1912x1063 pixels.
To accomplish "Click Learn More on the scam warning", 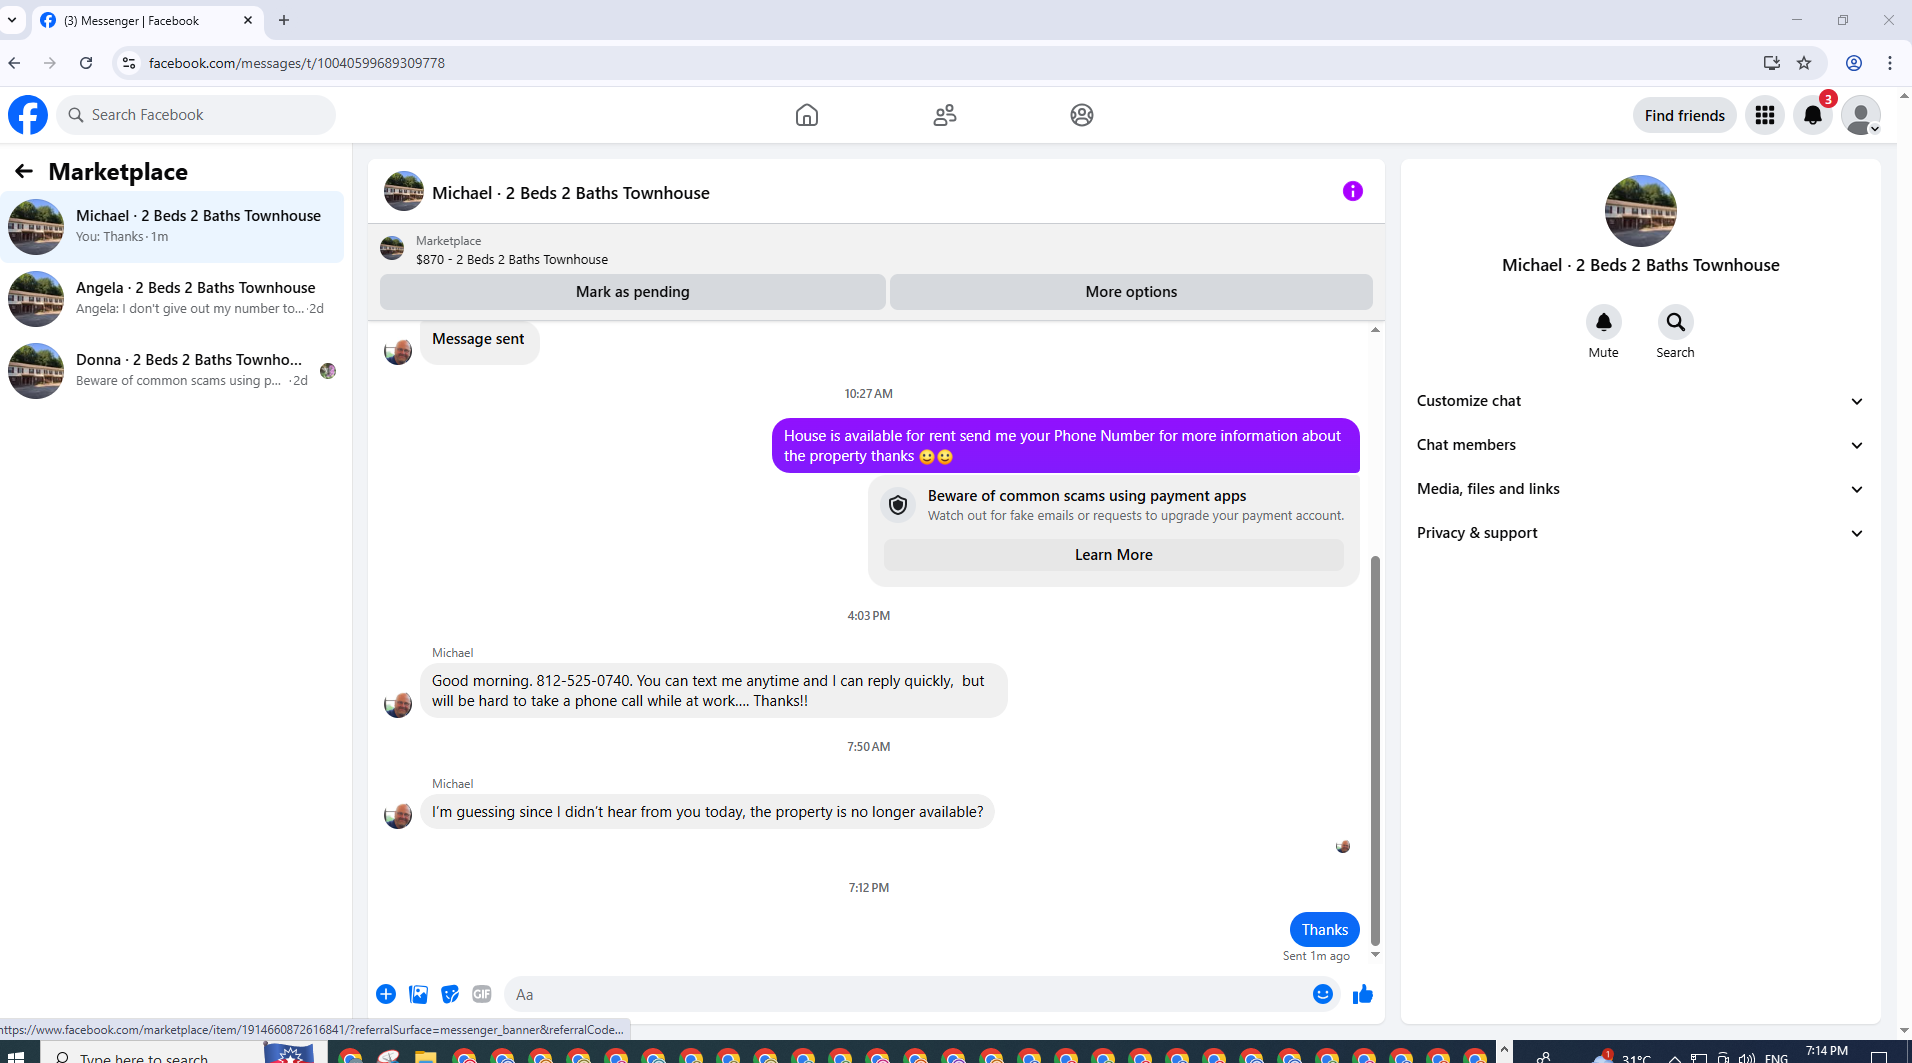I will pyautogui.click(x=1114, y=555).
